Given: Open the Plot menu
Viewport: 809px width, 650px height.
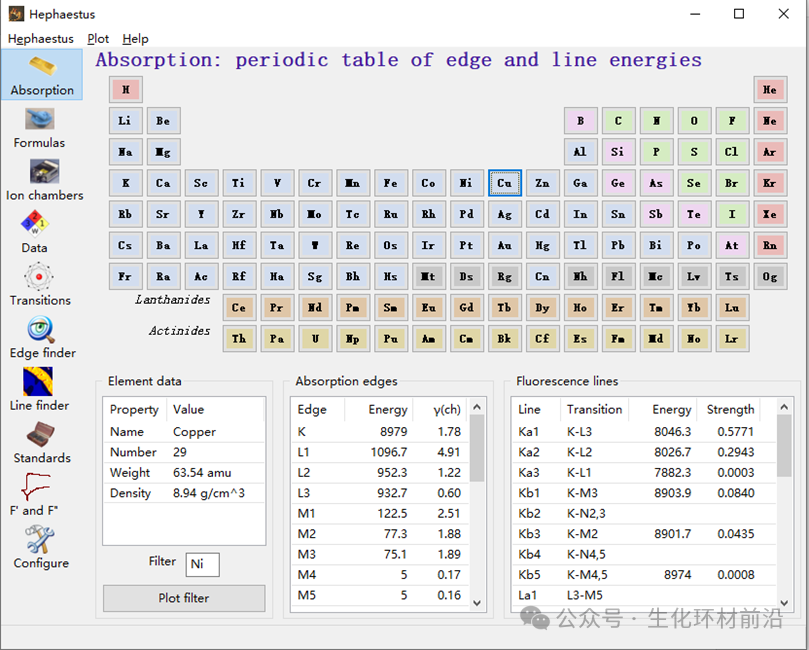Looking at the screenshot, I should 98,39.
